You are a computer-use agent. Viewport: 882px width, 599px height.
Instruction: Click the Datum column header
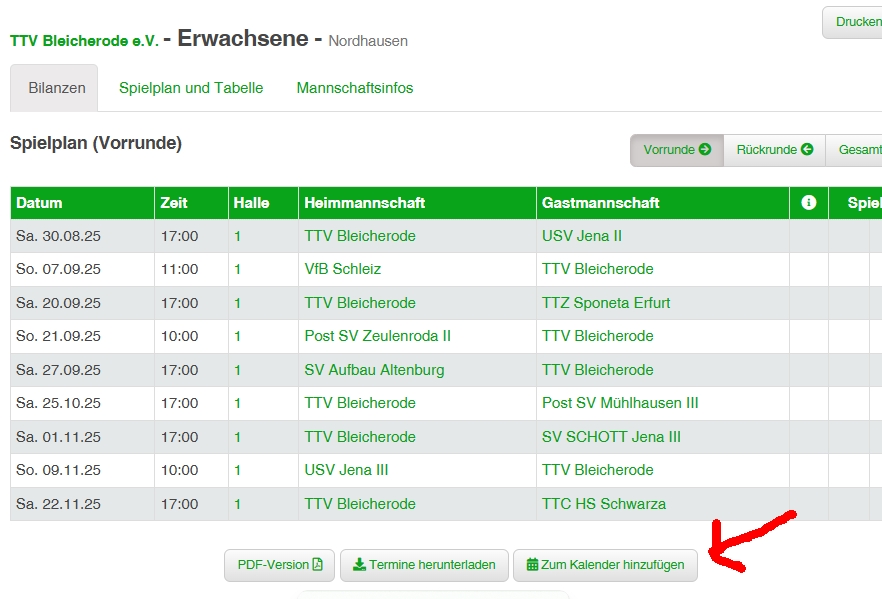[x=82, y=202]
